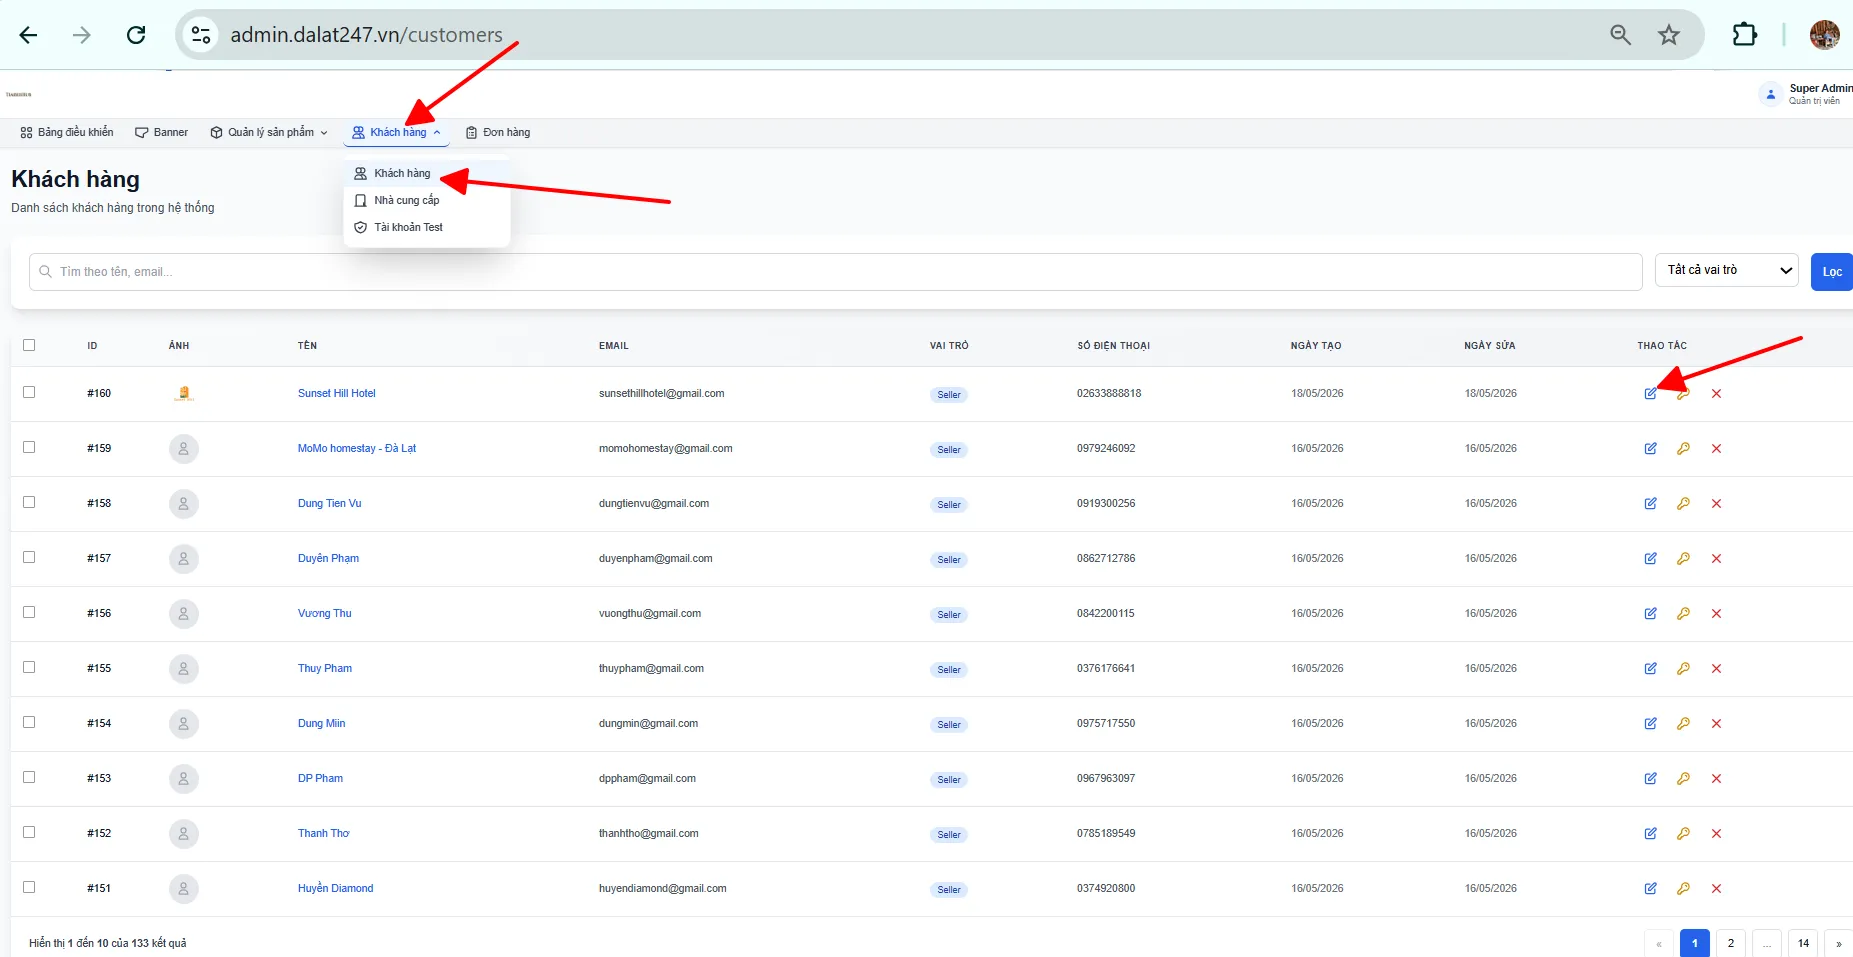Focus the Tìm theo tên, email search field

pyautogui.click(x=835, y=272)
